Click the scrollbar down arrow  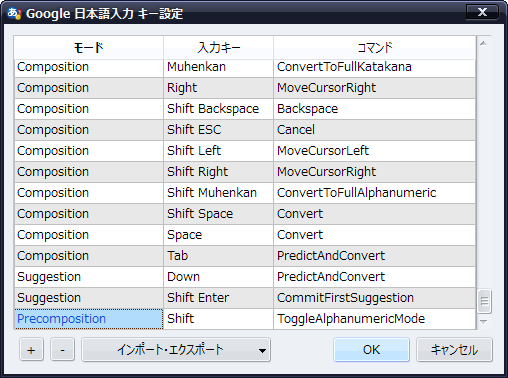coord(484,322)
